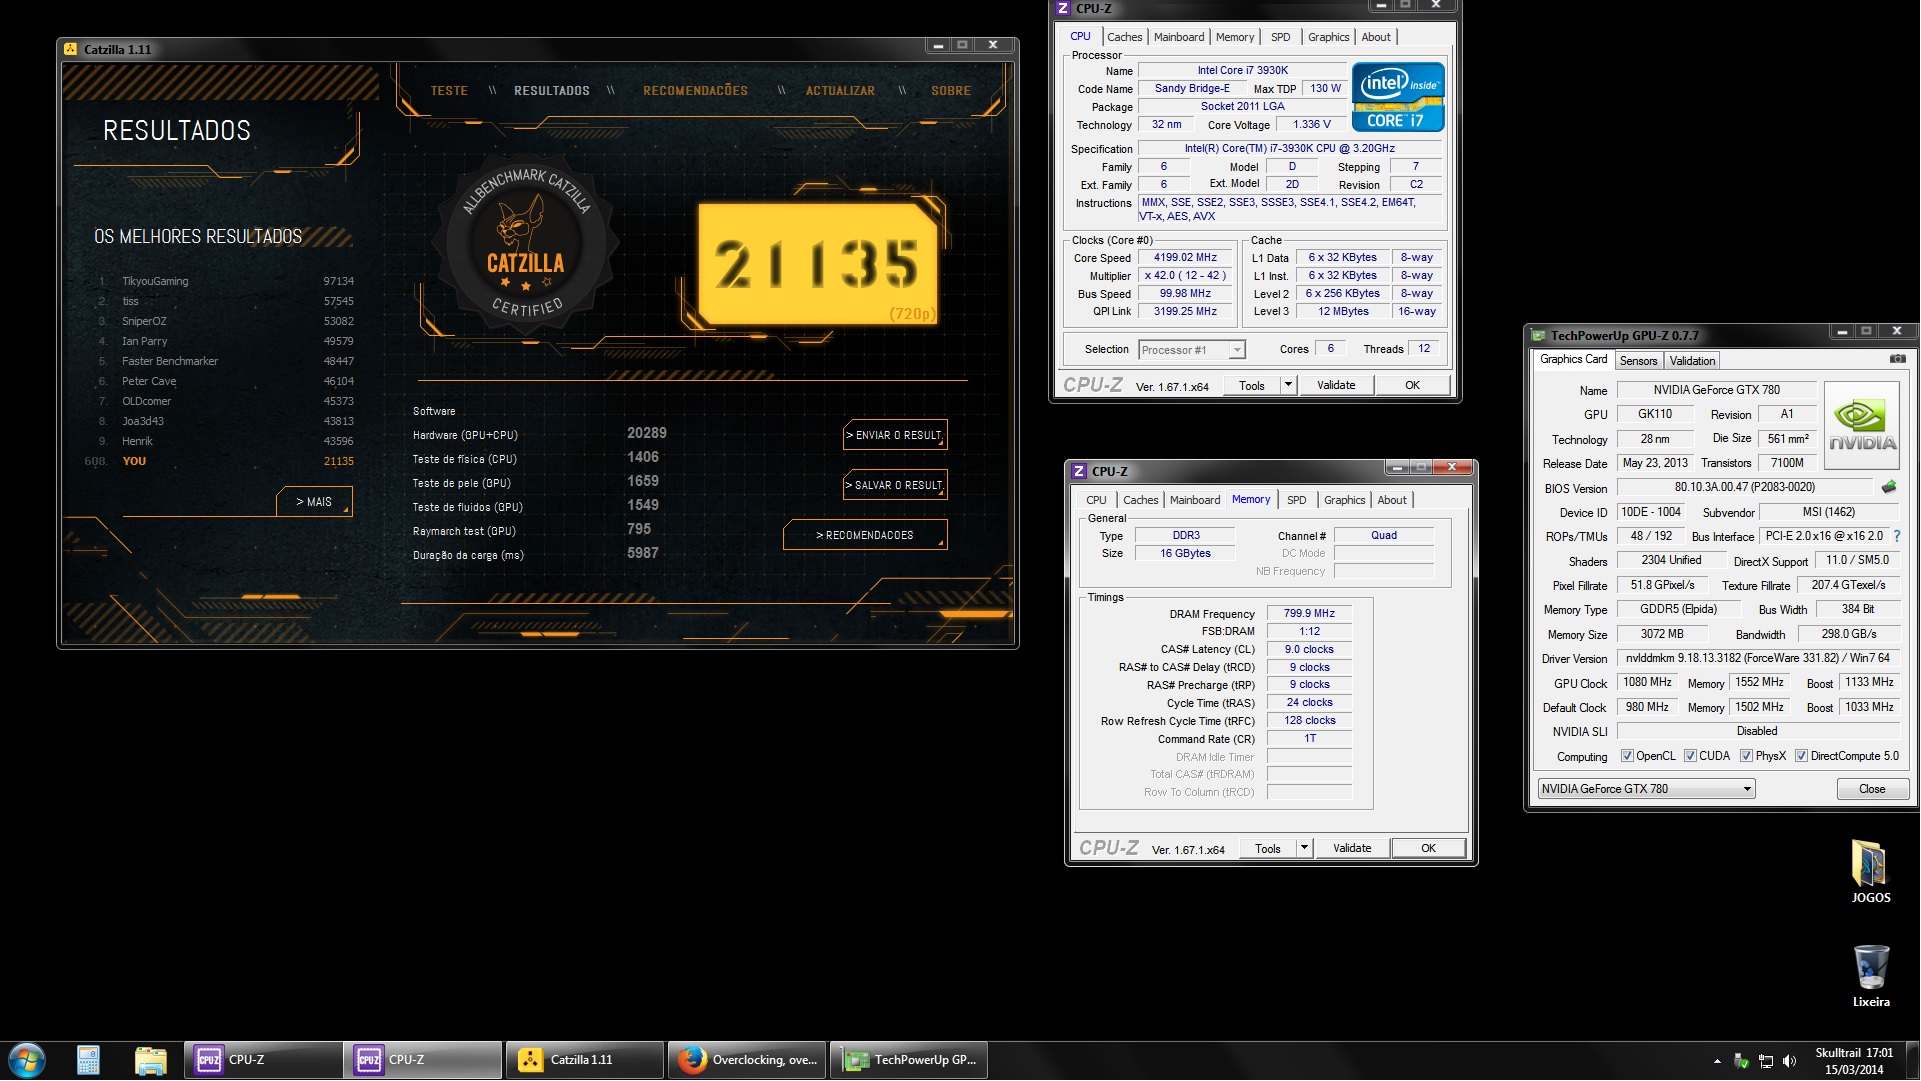Click the Driver Version field in GPU-Z
The image size is (1921, 1081).
(1757, 658)
